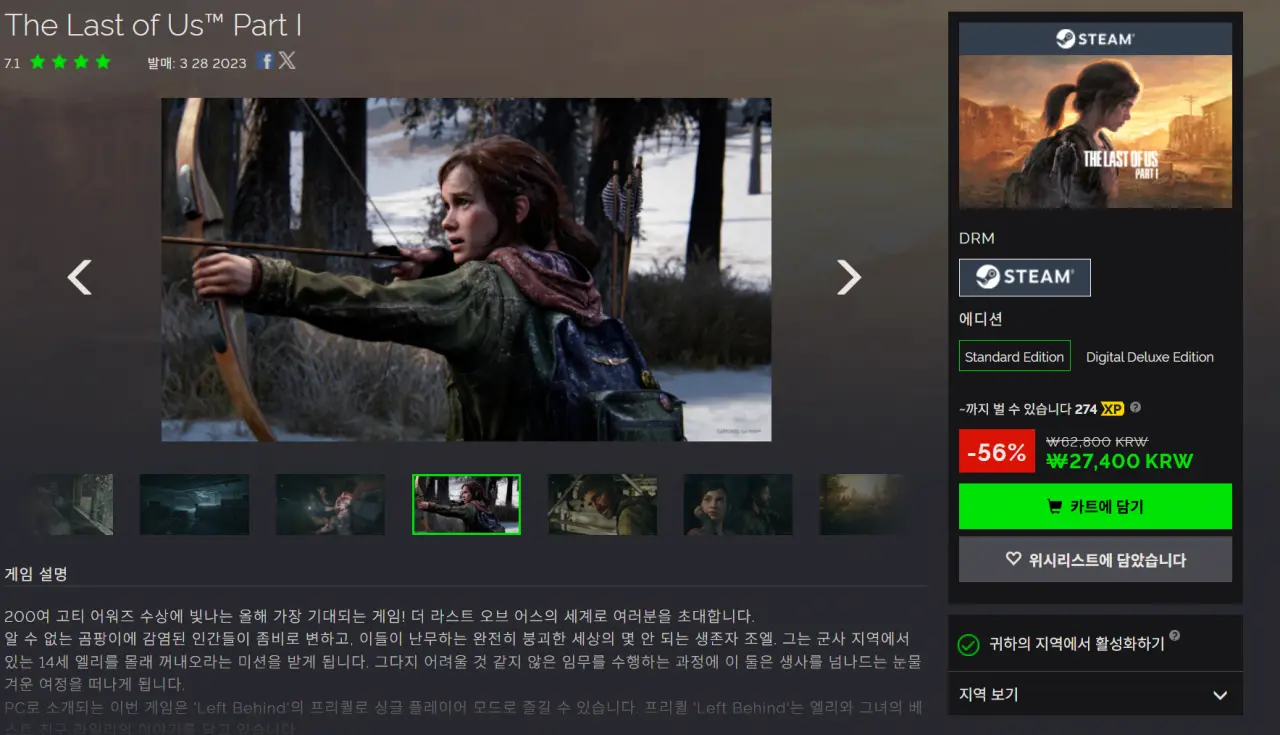This screenshot has height=735, width=1280.
Task: Click the DRM label
Action: coord(976,238)
